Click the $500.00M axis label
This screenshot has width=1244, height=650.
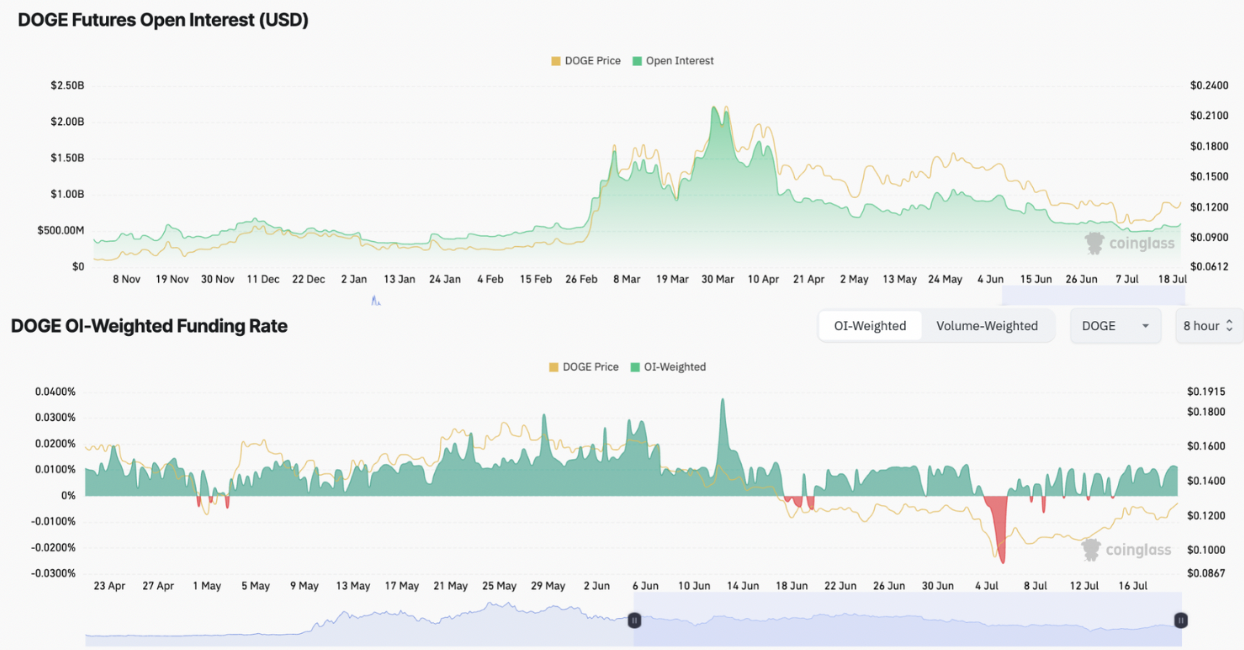tap(62, 231)
